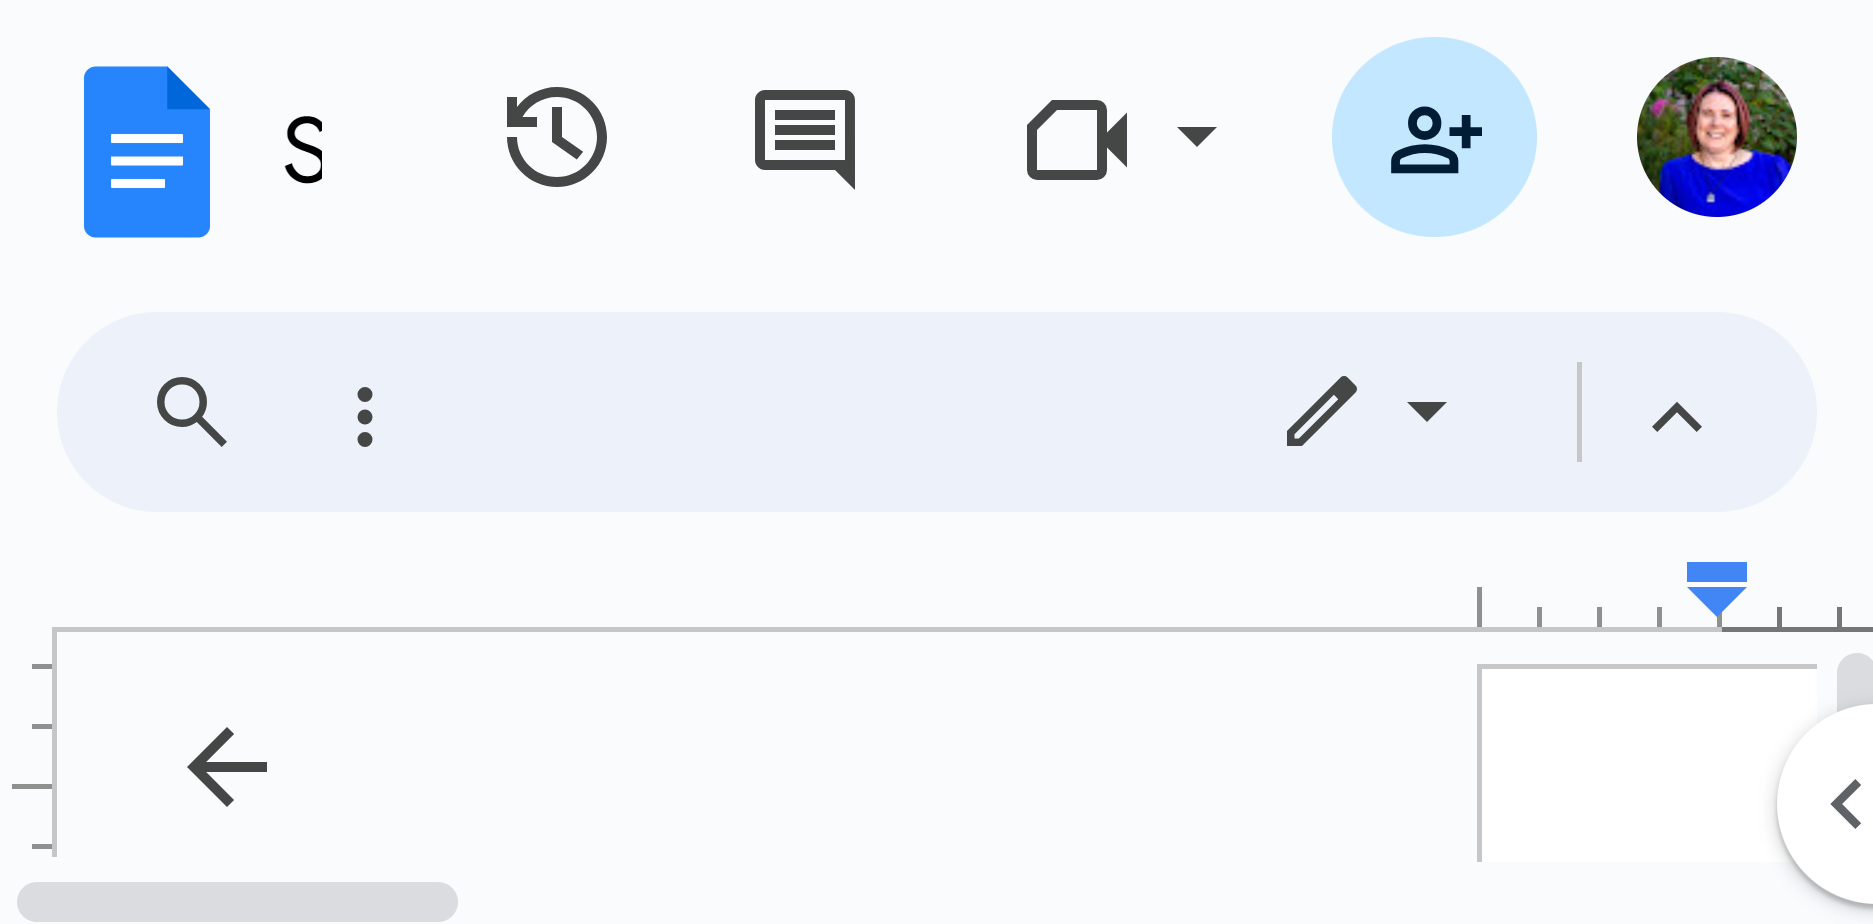Click the Share add-person button

[1434, 137]
